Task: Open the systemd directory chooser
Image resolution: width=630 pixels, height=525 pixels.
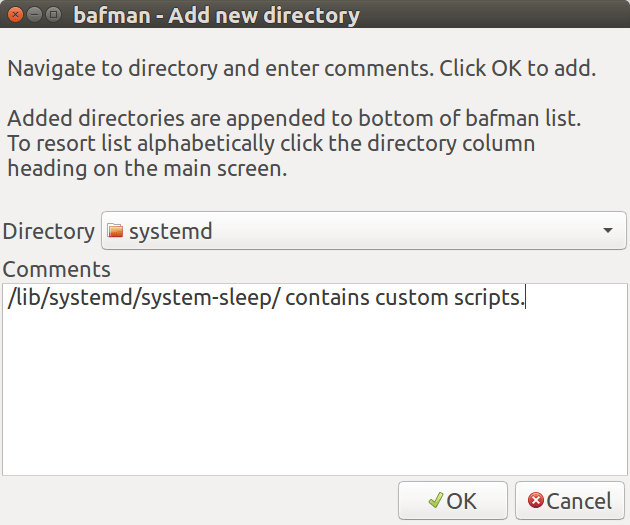Action: (x=363, y=231)
